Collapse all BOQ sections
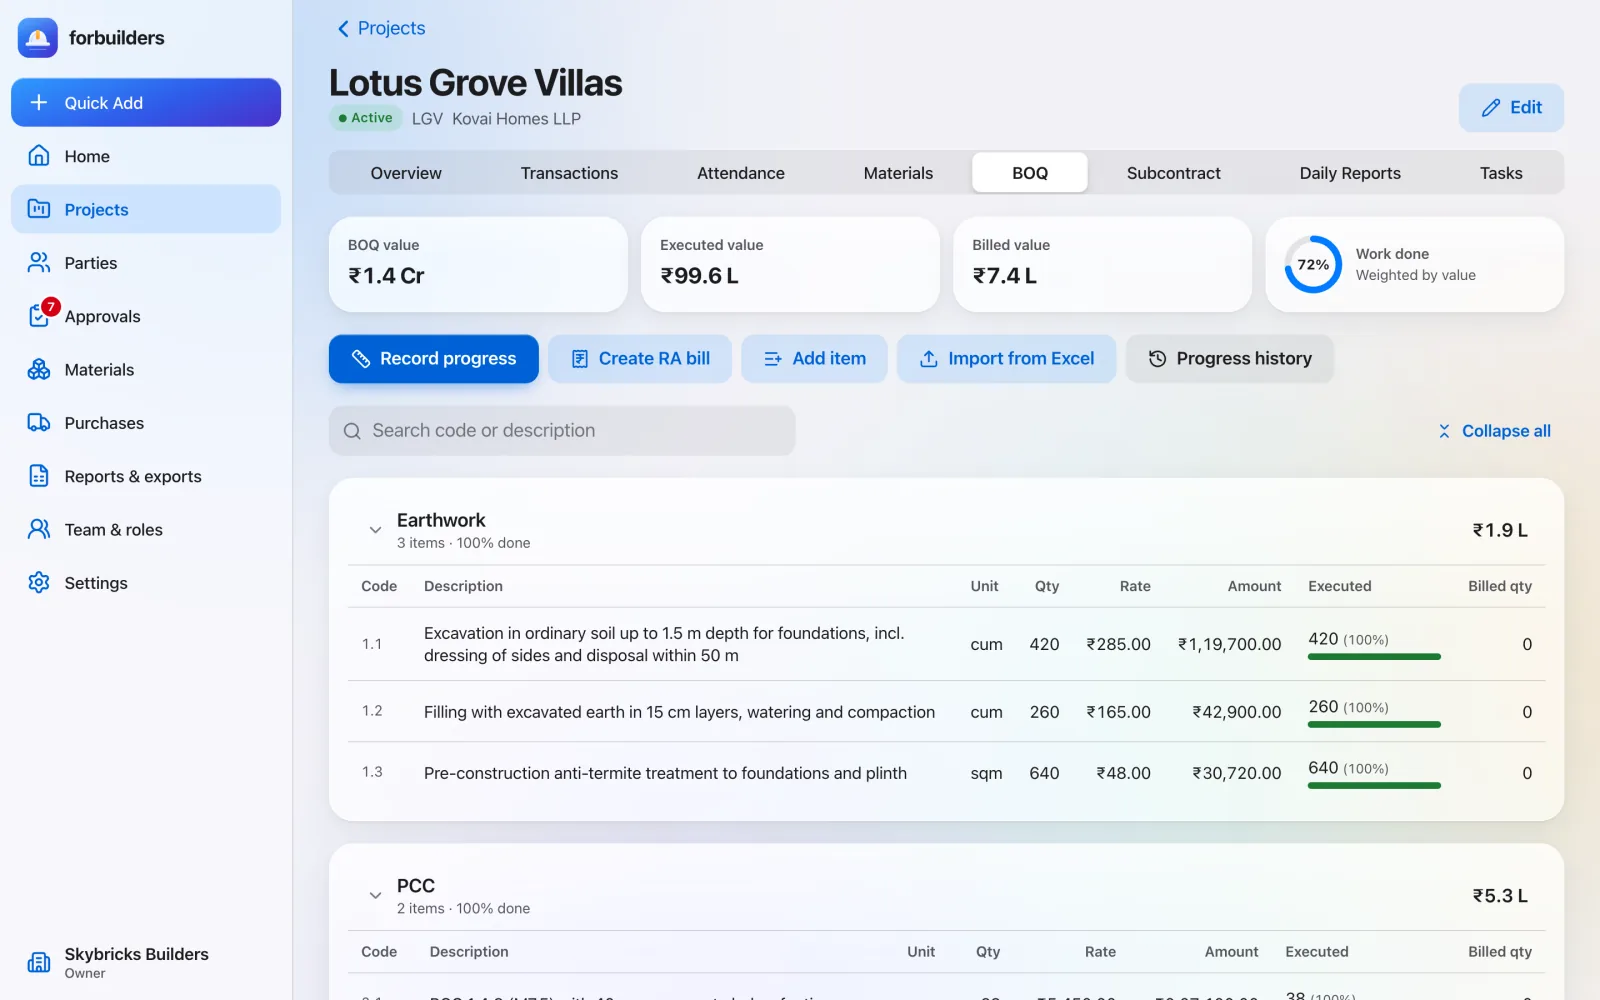Viewport: 1600px width, 1000px height. click(1495, 431)
